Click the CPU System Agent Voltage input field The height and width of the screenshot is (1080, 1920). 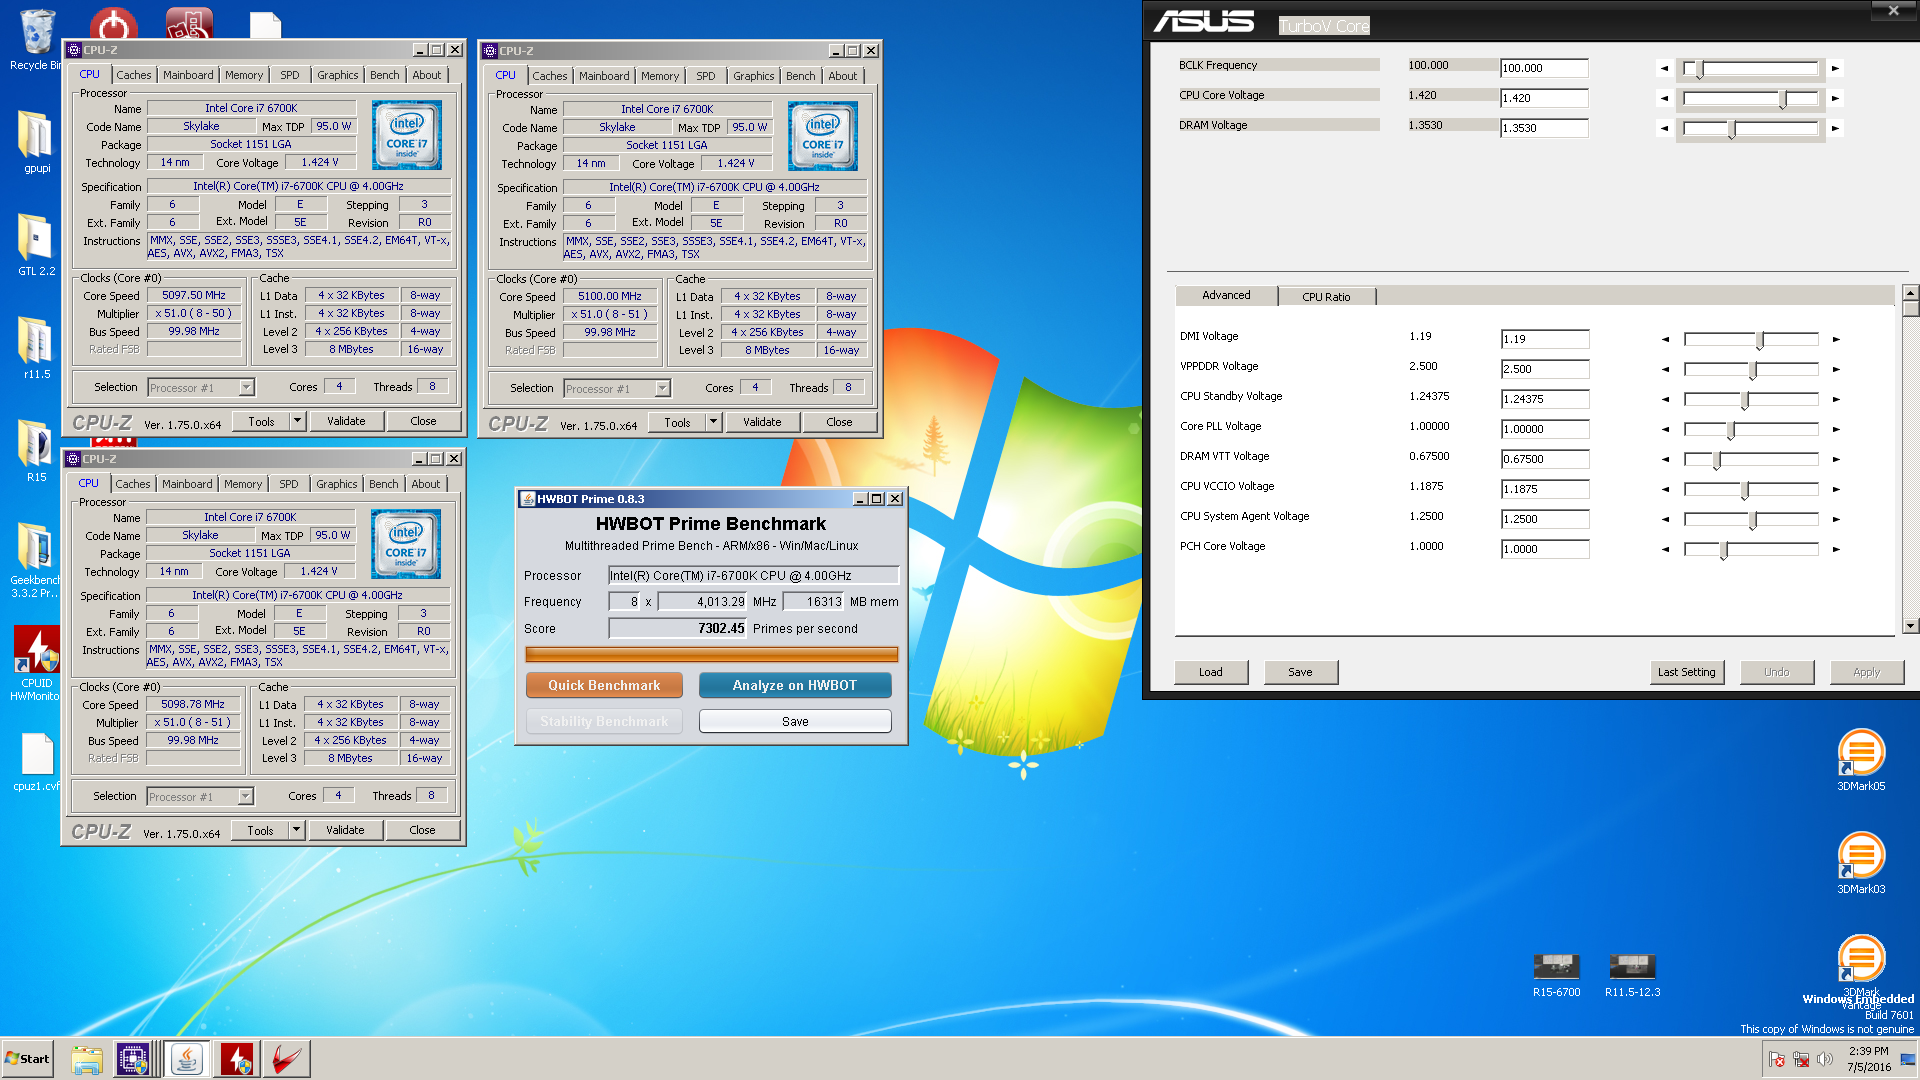(x=1545, y=519)
